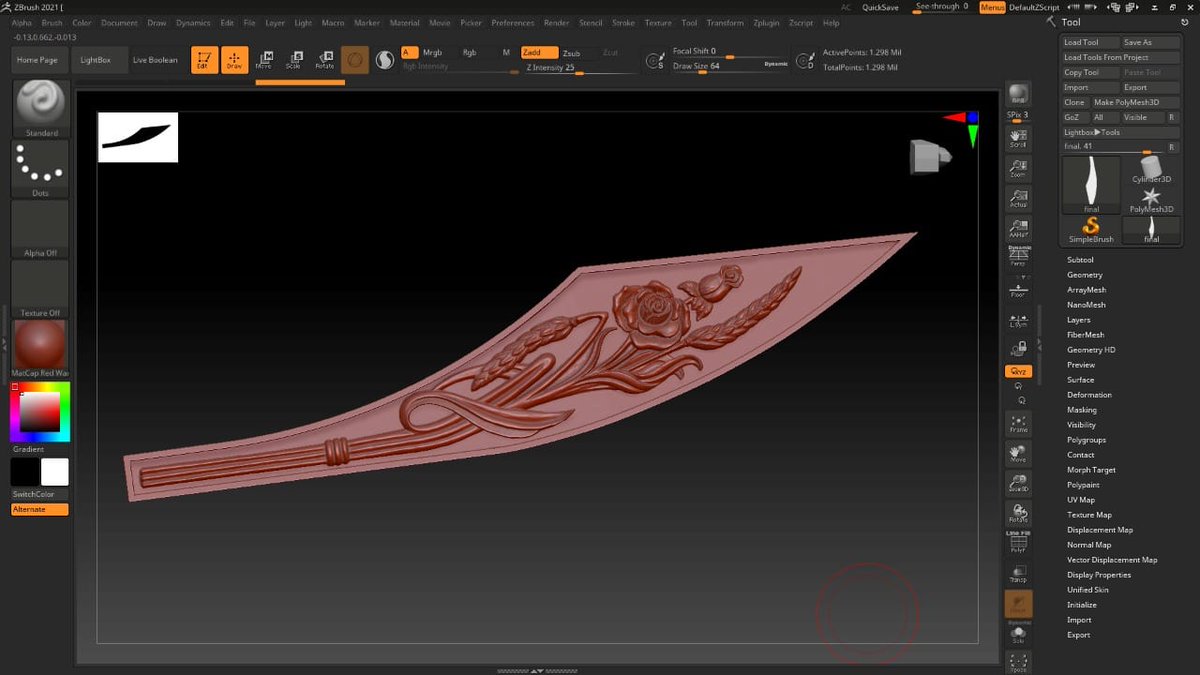This screenshot has height=675, width=1200.
Task: Click the Scroll canvas icon
Action: (x=1018, y=138)
